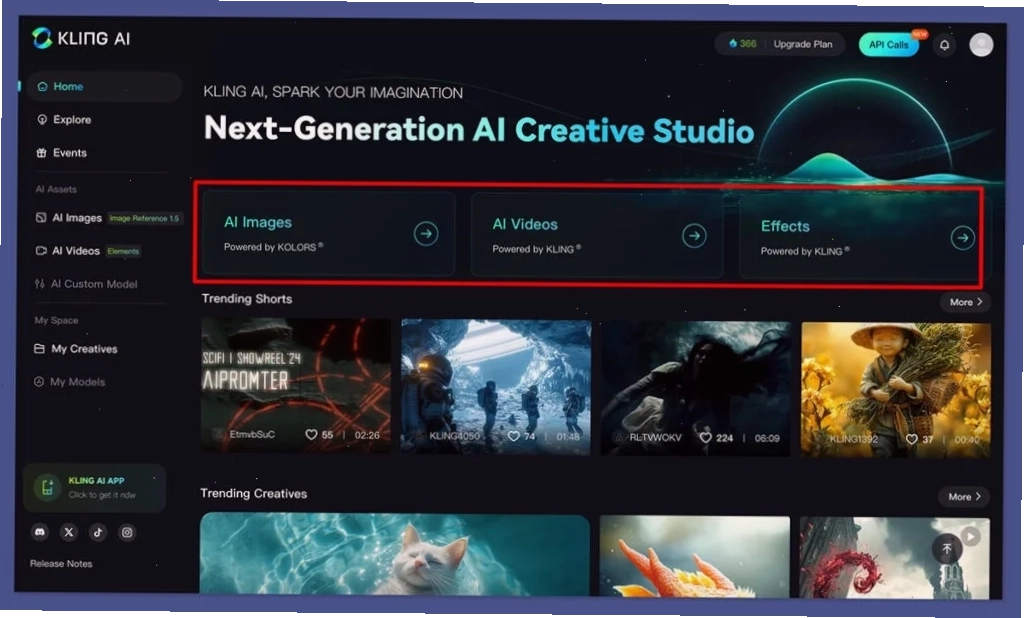1024x618 pixels.
Task: Open AI Custom Model in sidebar
Action: 86,284
